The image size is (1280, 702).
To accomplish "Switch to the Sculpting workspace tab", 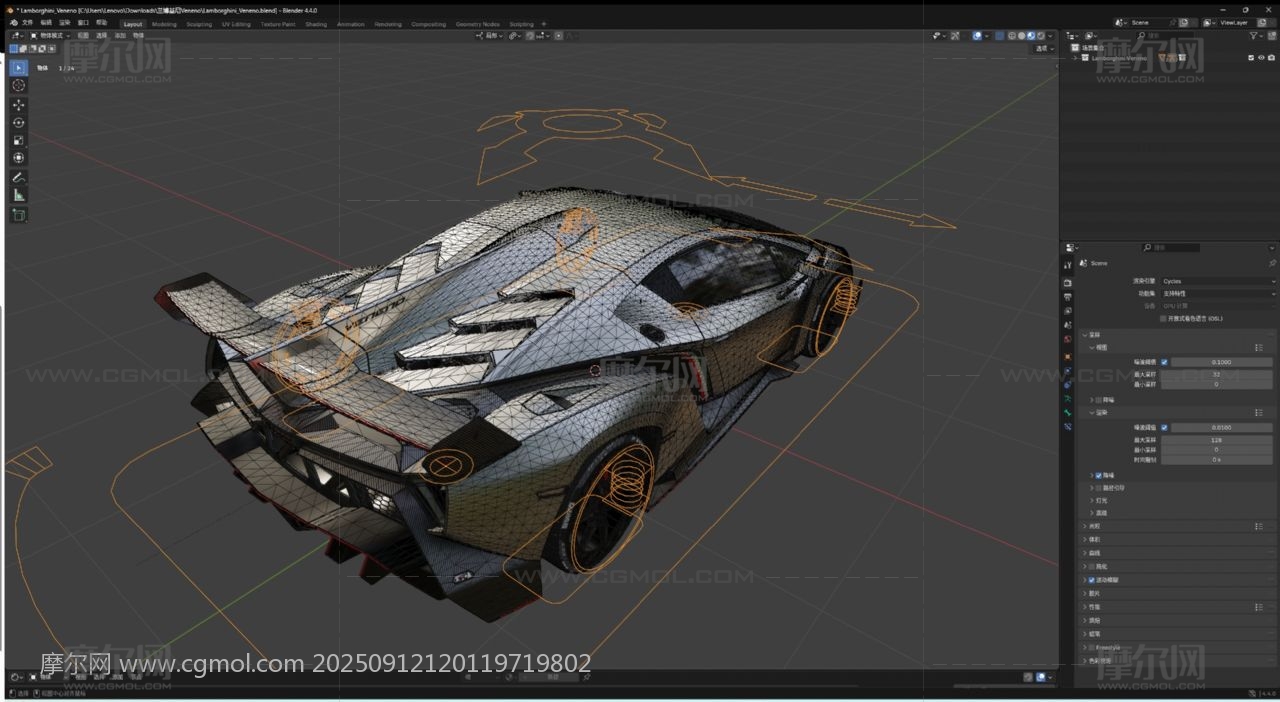I will point(199,24).
